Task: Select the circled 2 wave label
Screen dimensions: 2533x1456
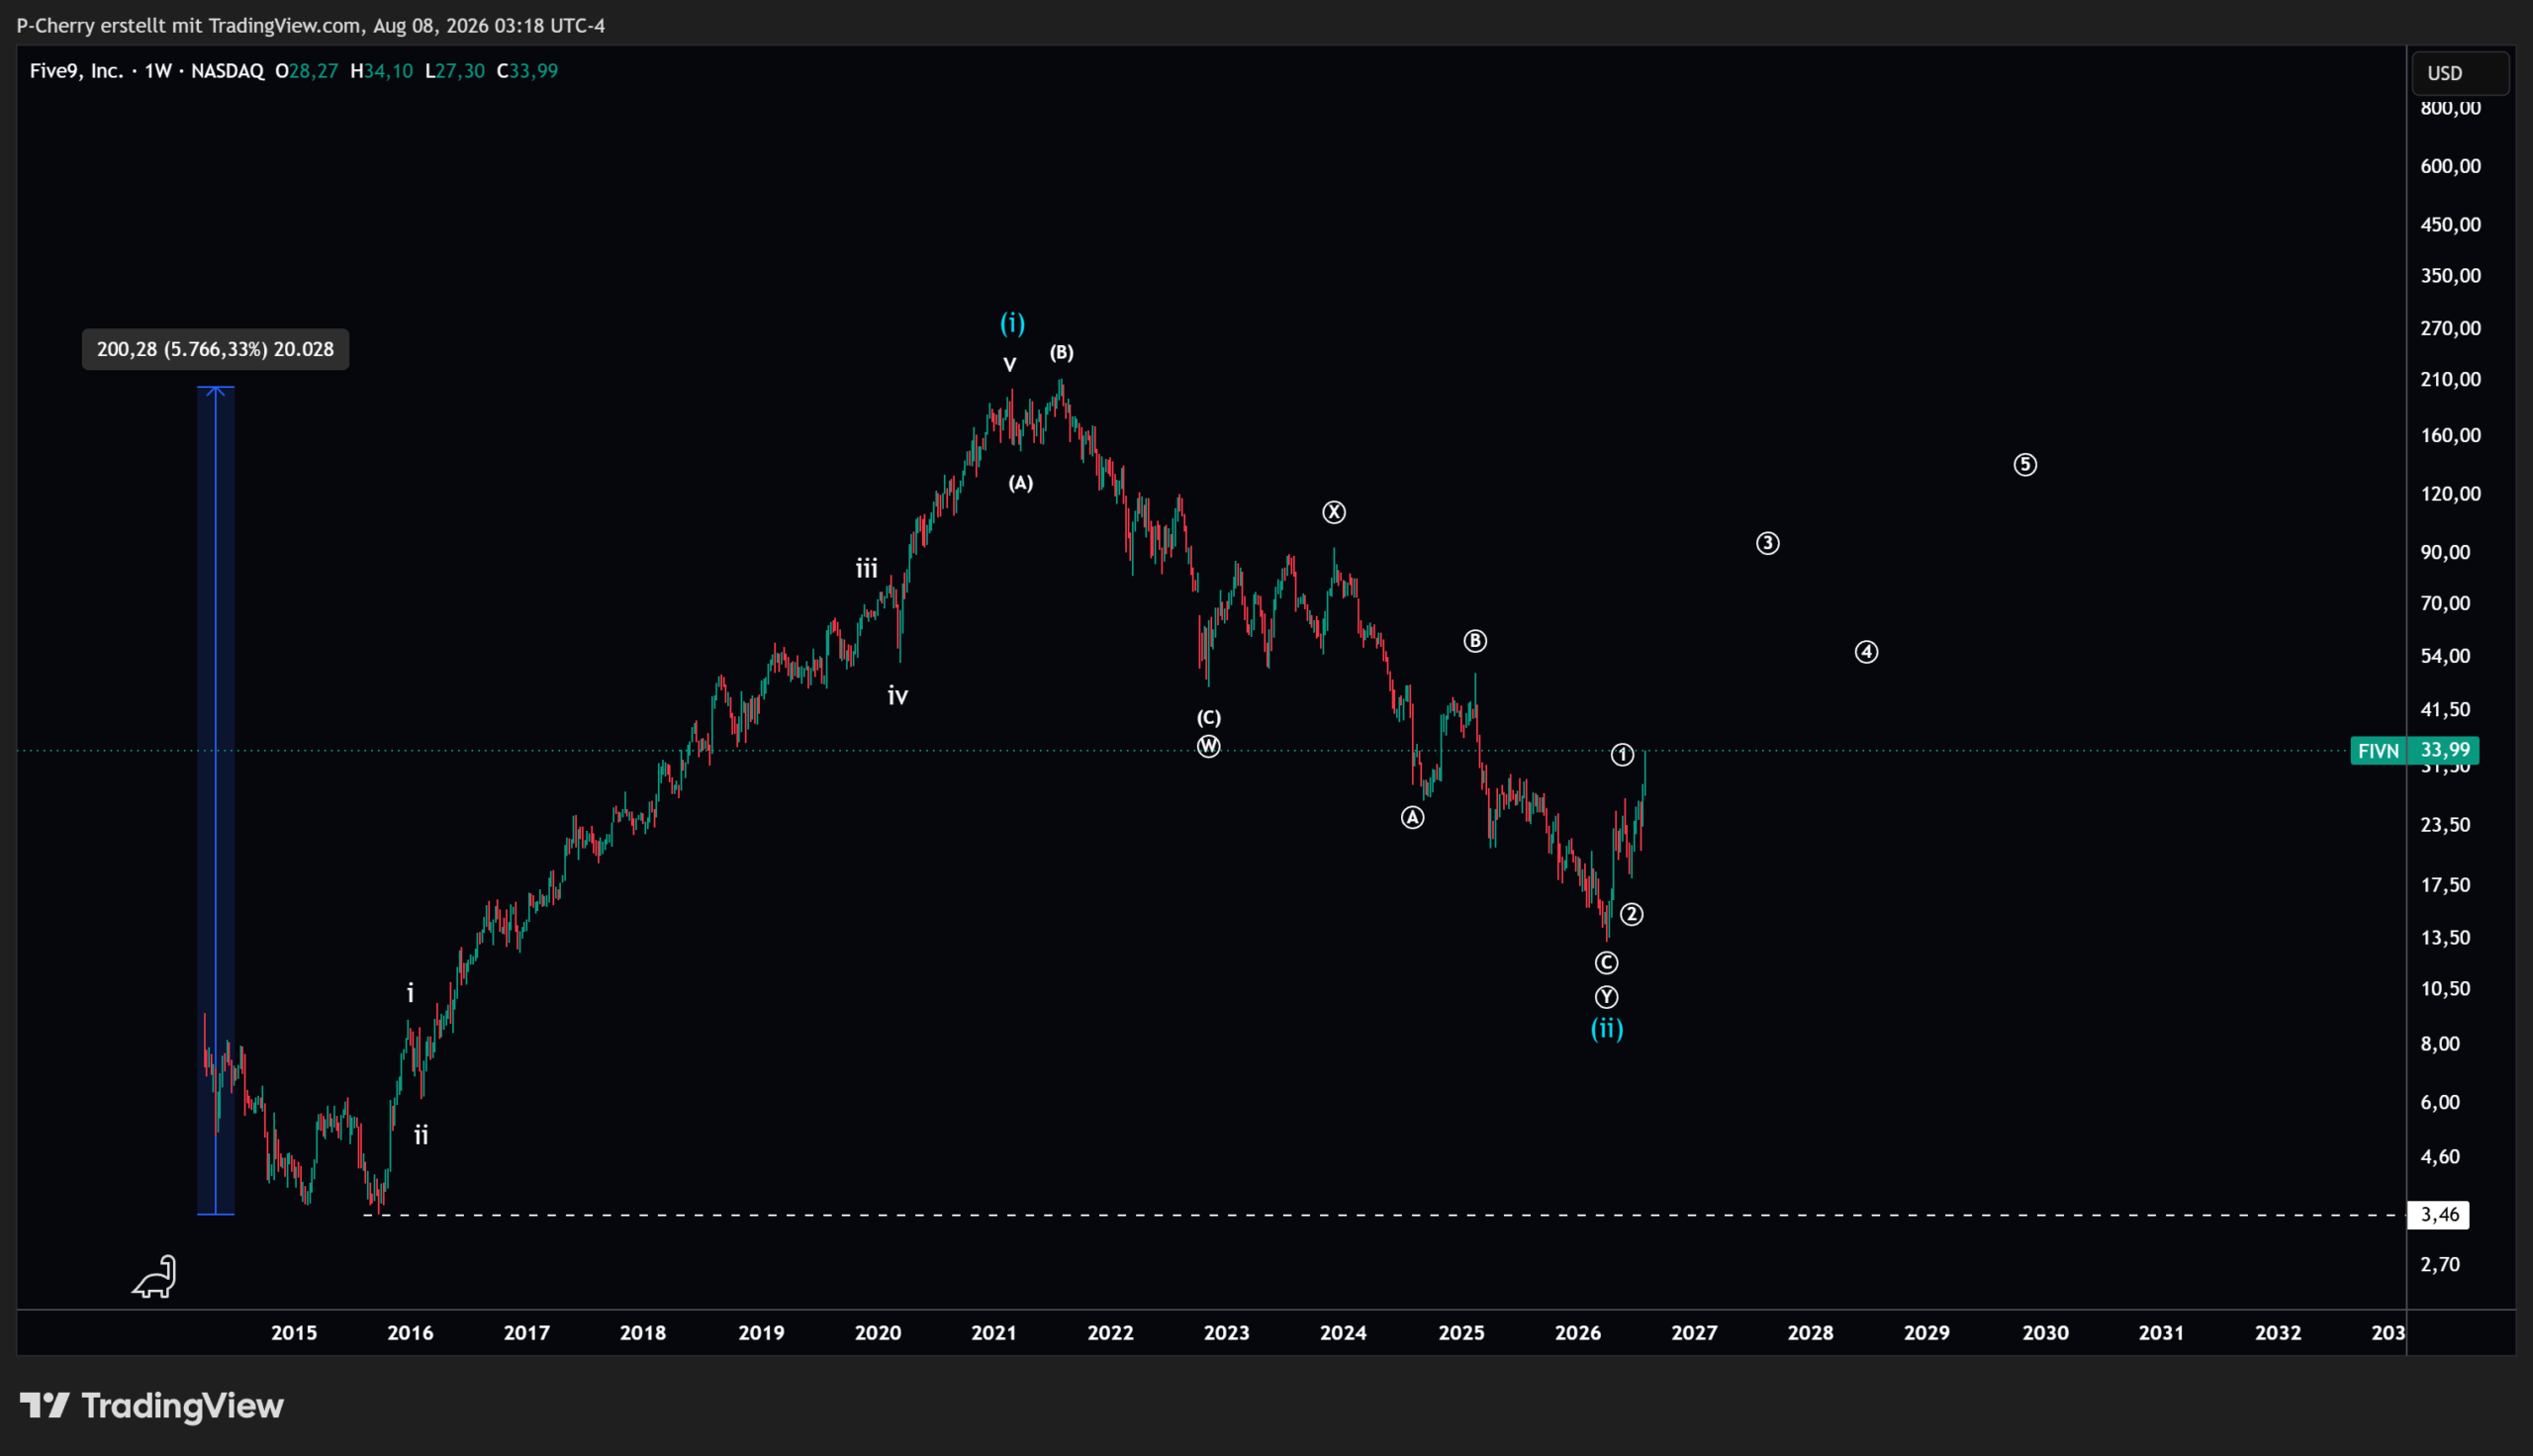Action: click(x=1631, y=914)
